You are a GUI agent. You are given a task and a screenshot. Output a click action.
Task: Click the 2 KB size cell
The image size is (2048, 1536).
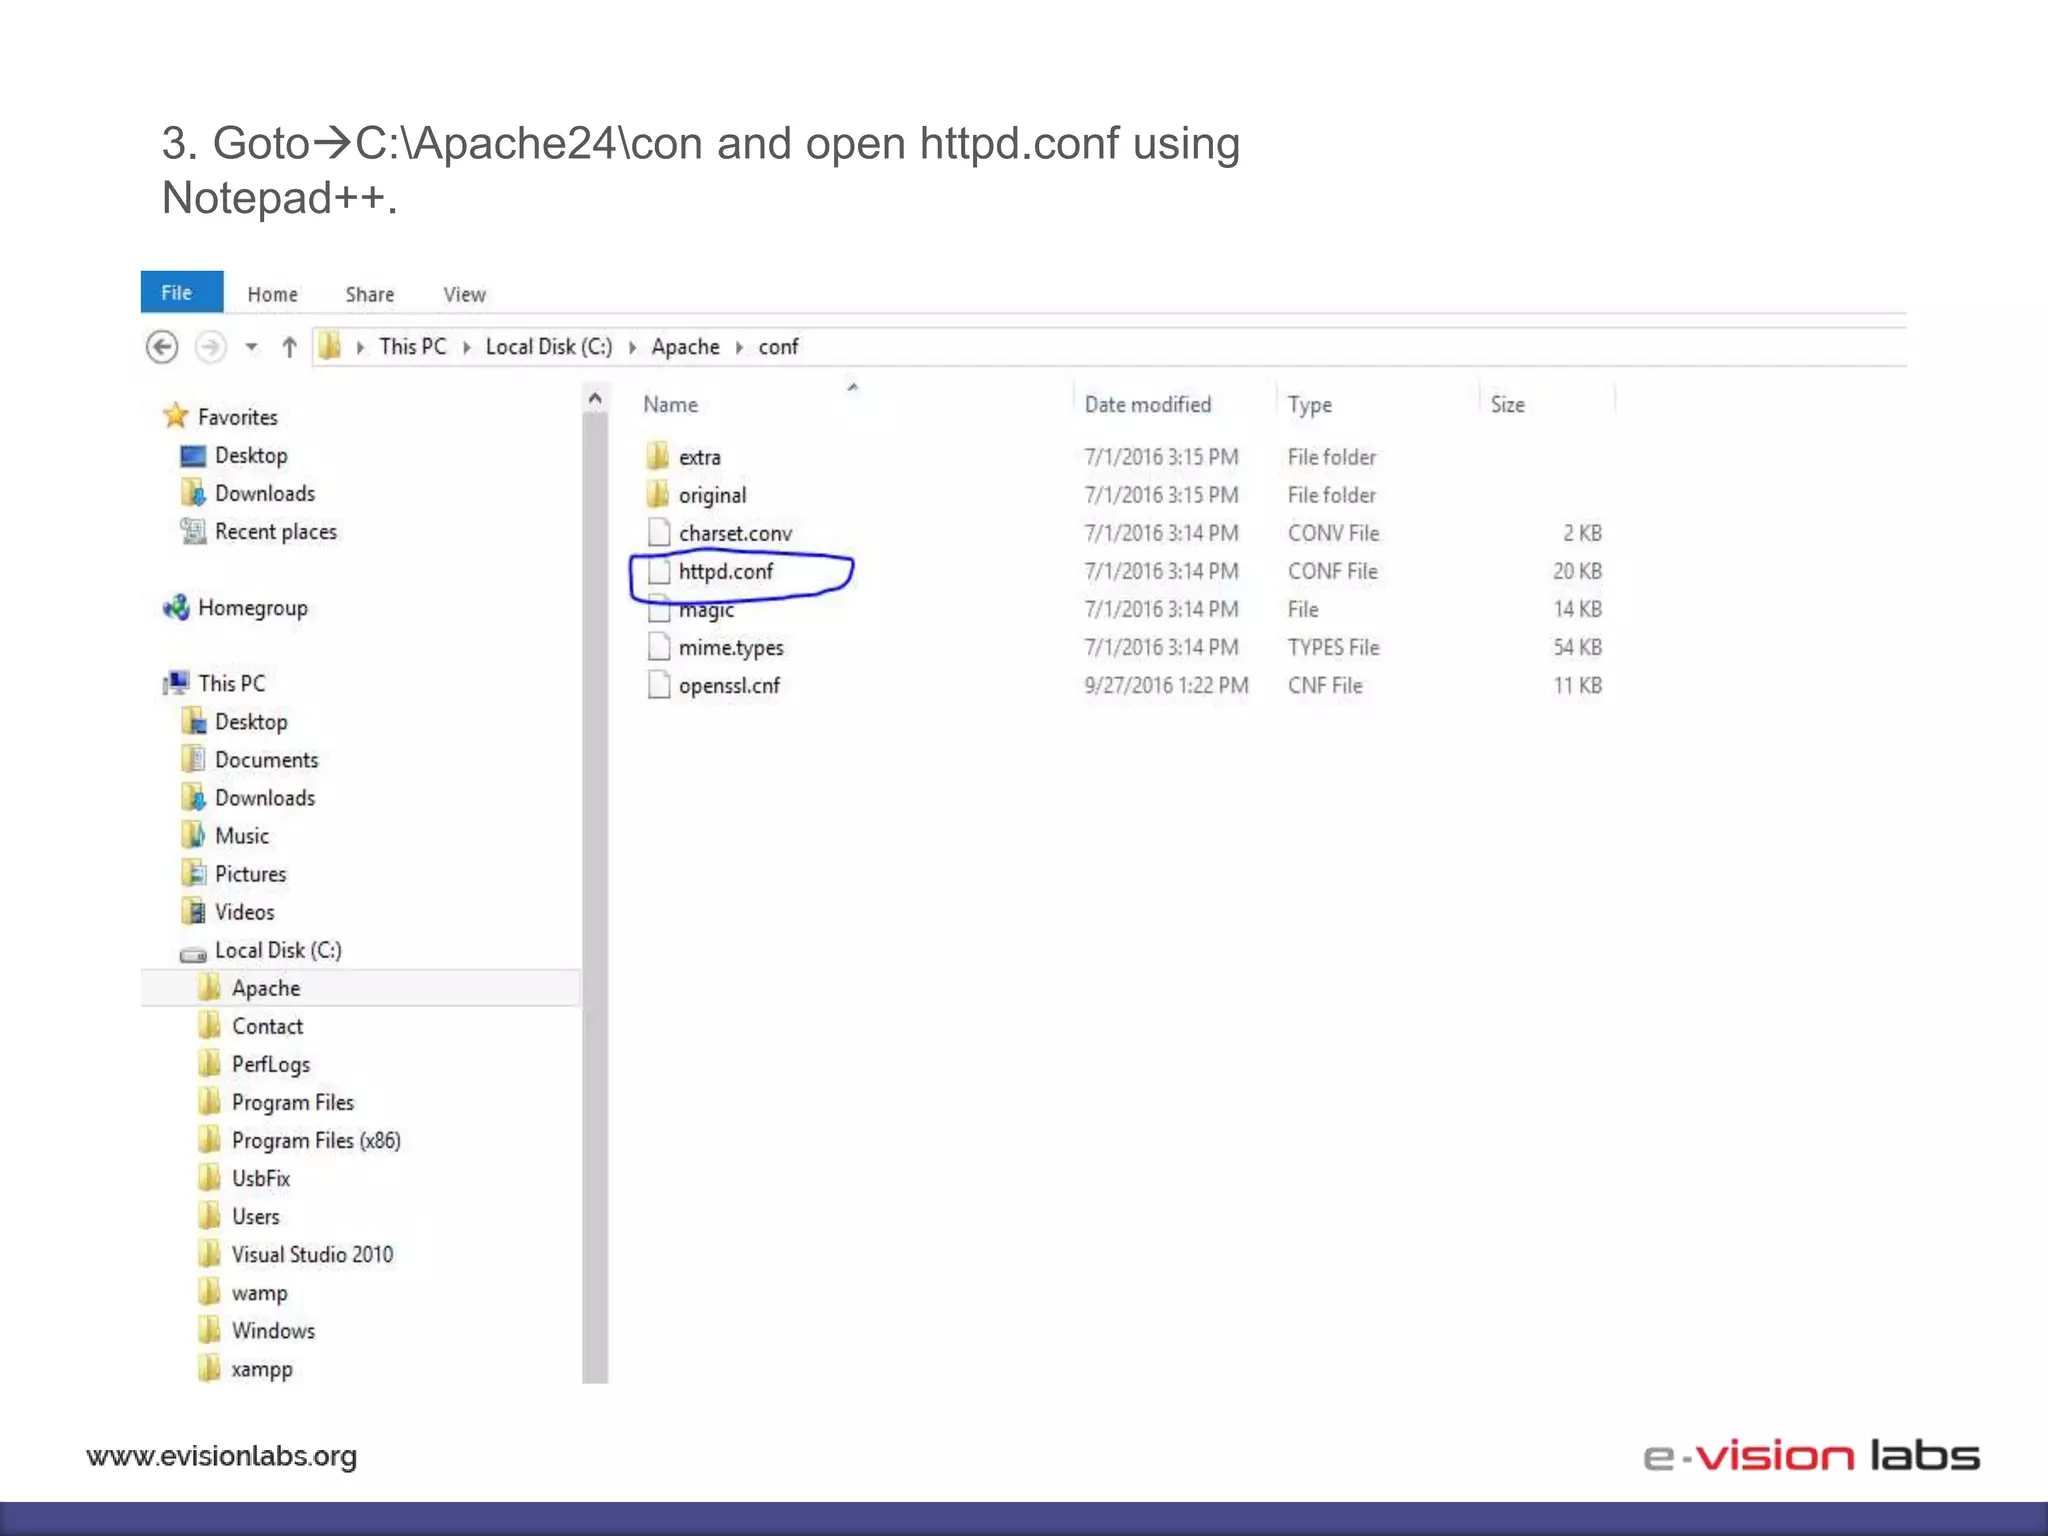[1582, 533]
